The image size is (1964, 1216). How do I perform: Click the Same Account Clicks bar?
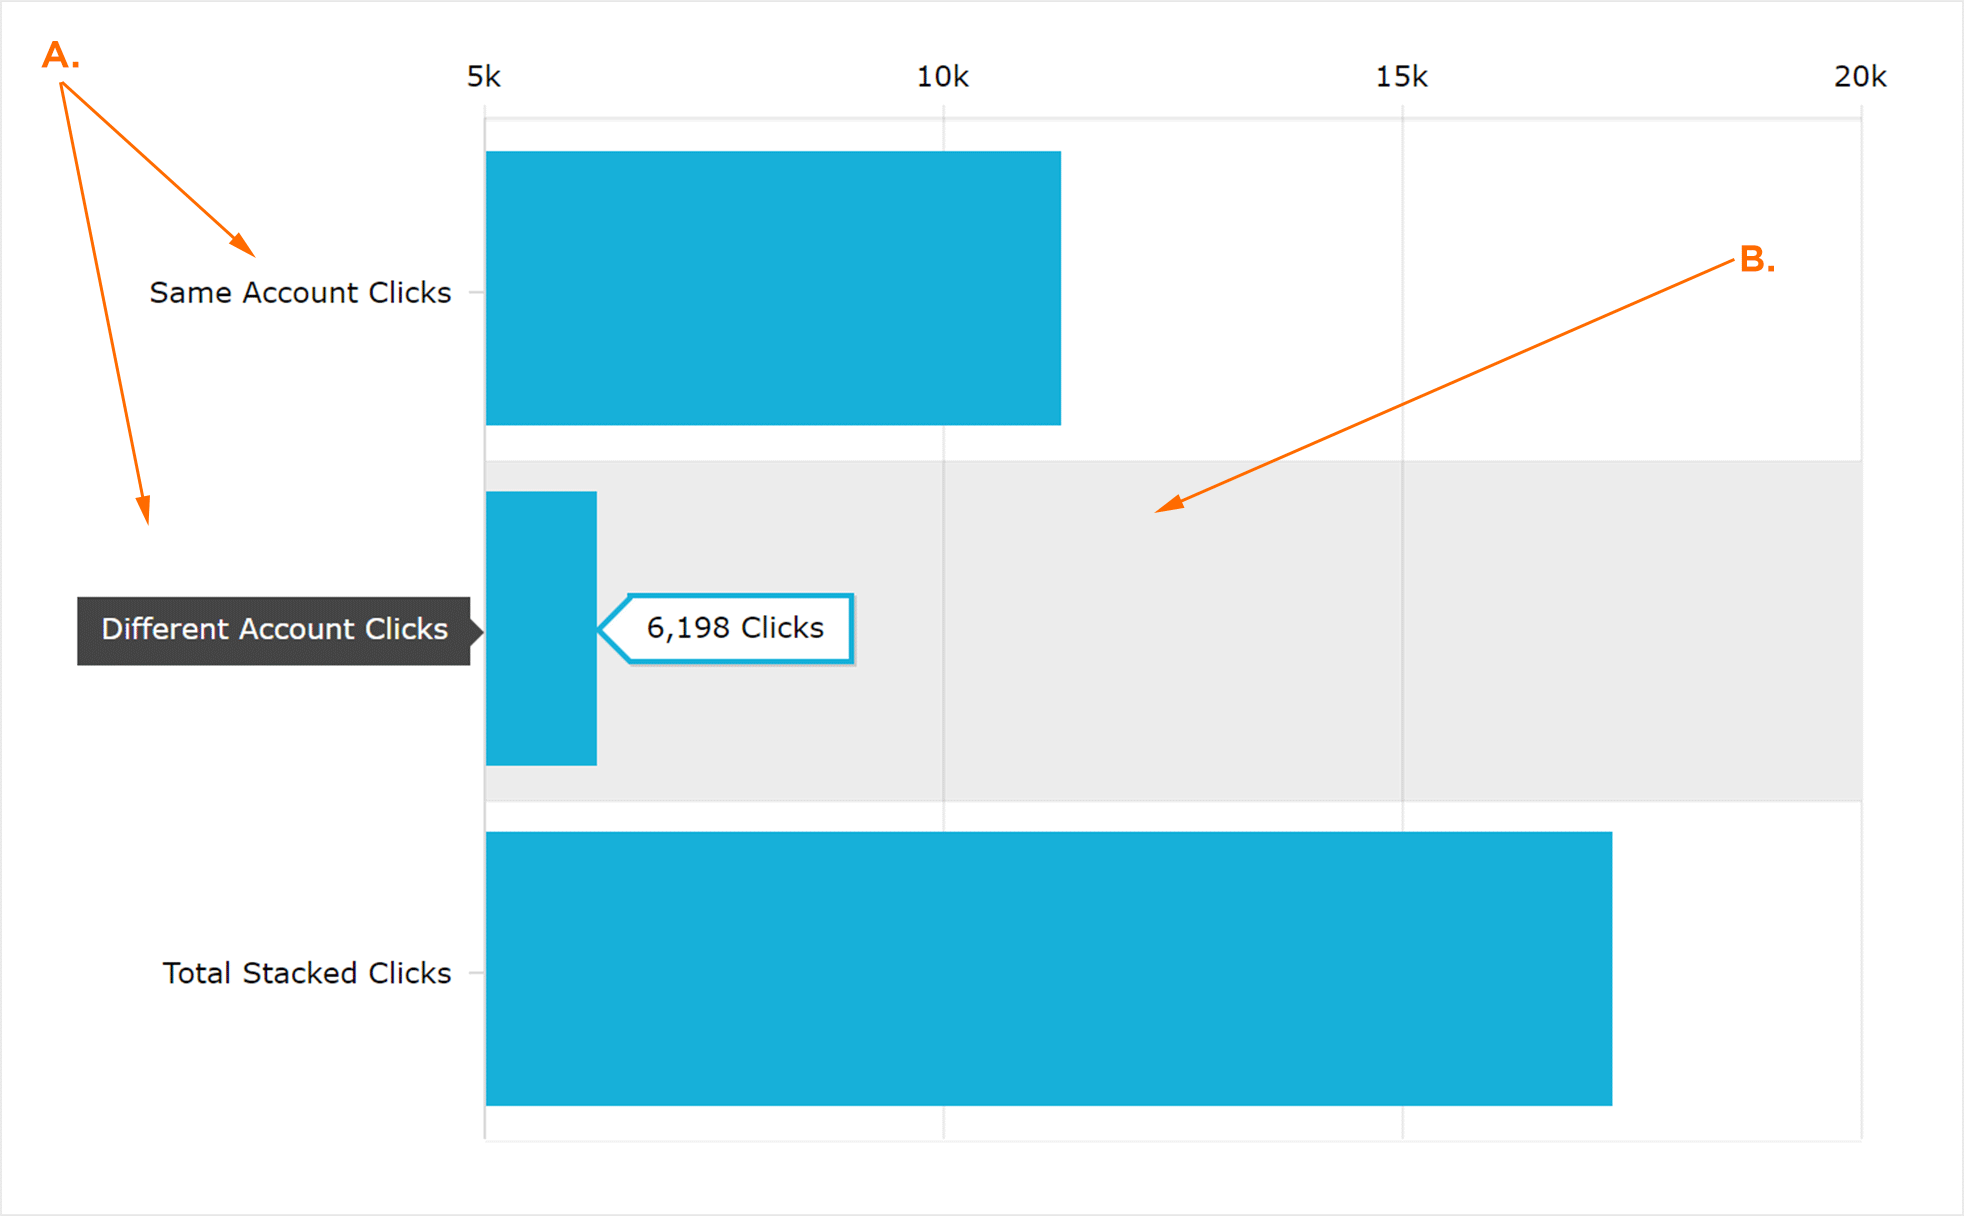coord(772,288)
